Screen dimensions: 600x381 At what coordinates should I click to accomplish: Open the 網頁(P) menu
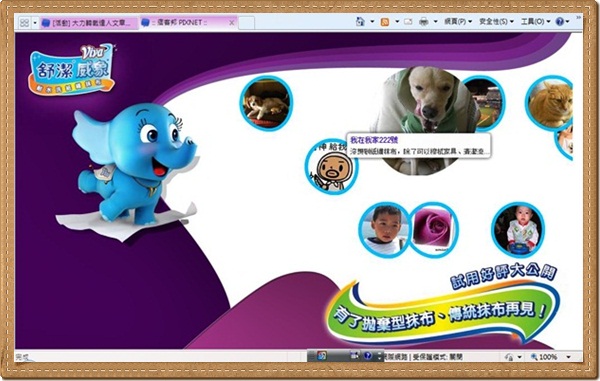tap(458, 22)
